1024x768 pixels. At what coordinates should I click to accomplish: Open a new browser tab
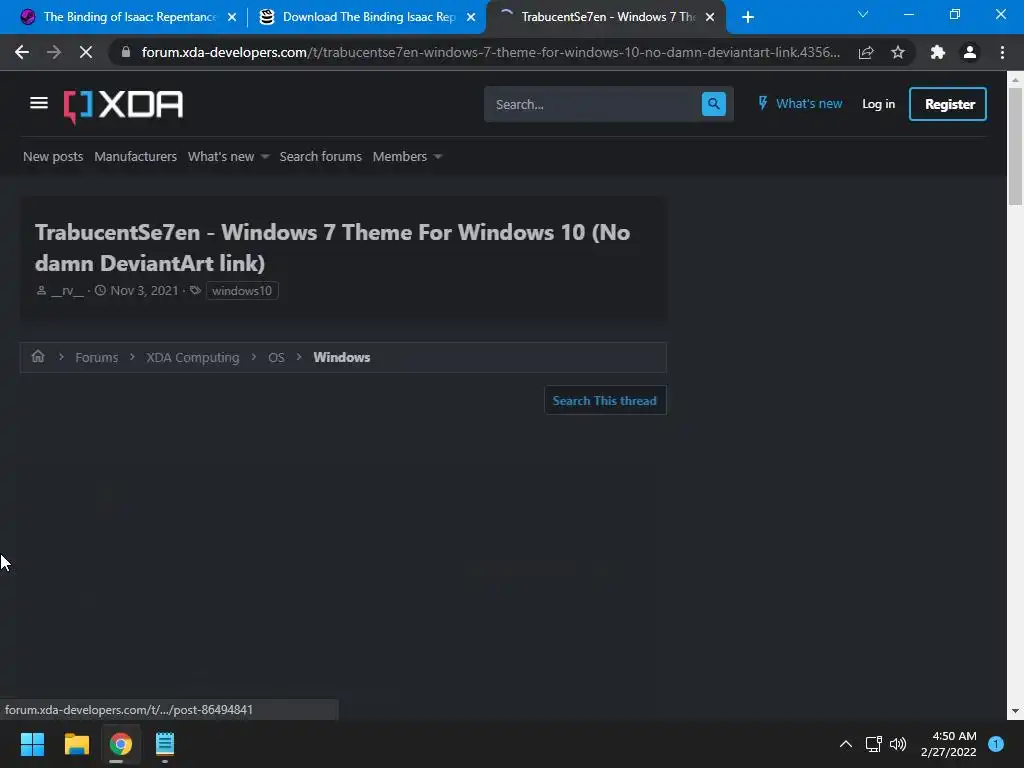point(748,17)
